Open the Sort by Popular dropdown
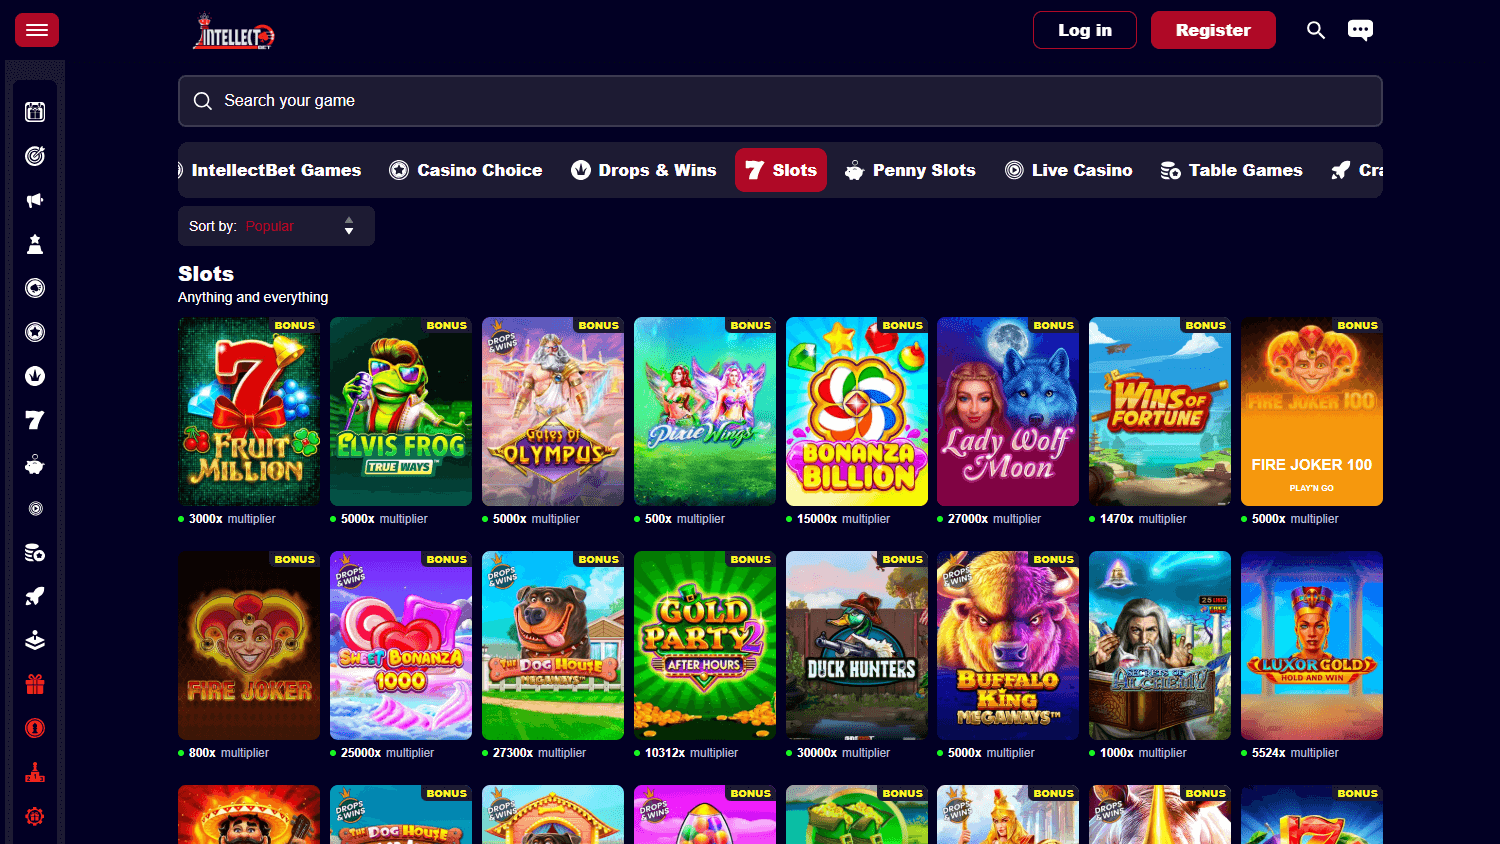The width and height of the screenshot is (1500, 844). [x=276, y=226]
